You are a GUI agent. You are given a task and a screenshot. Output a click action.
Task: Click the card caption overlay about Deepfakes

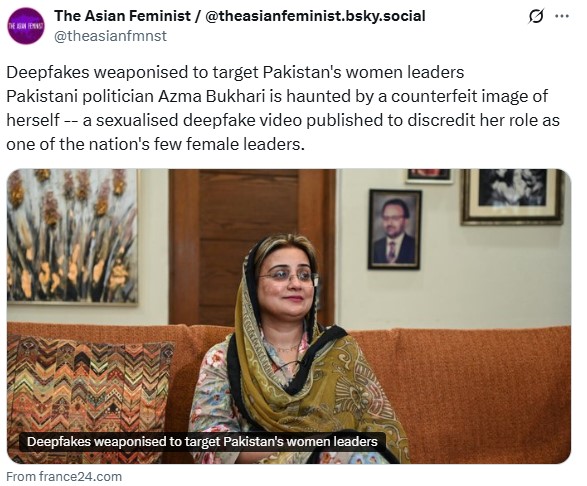point(202,442)
